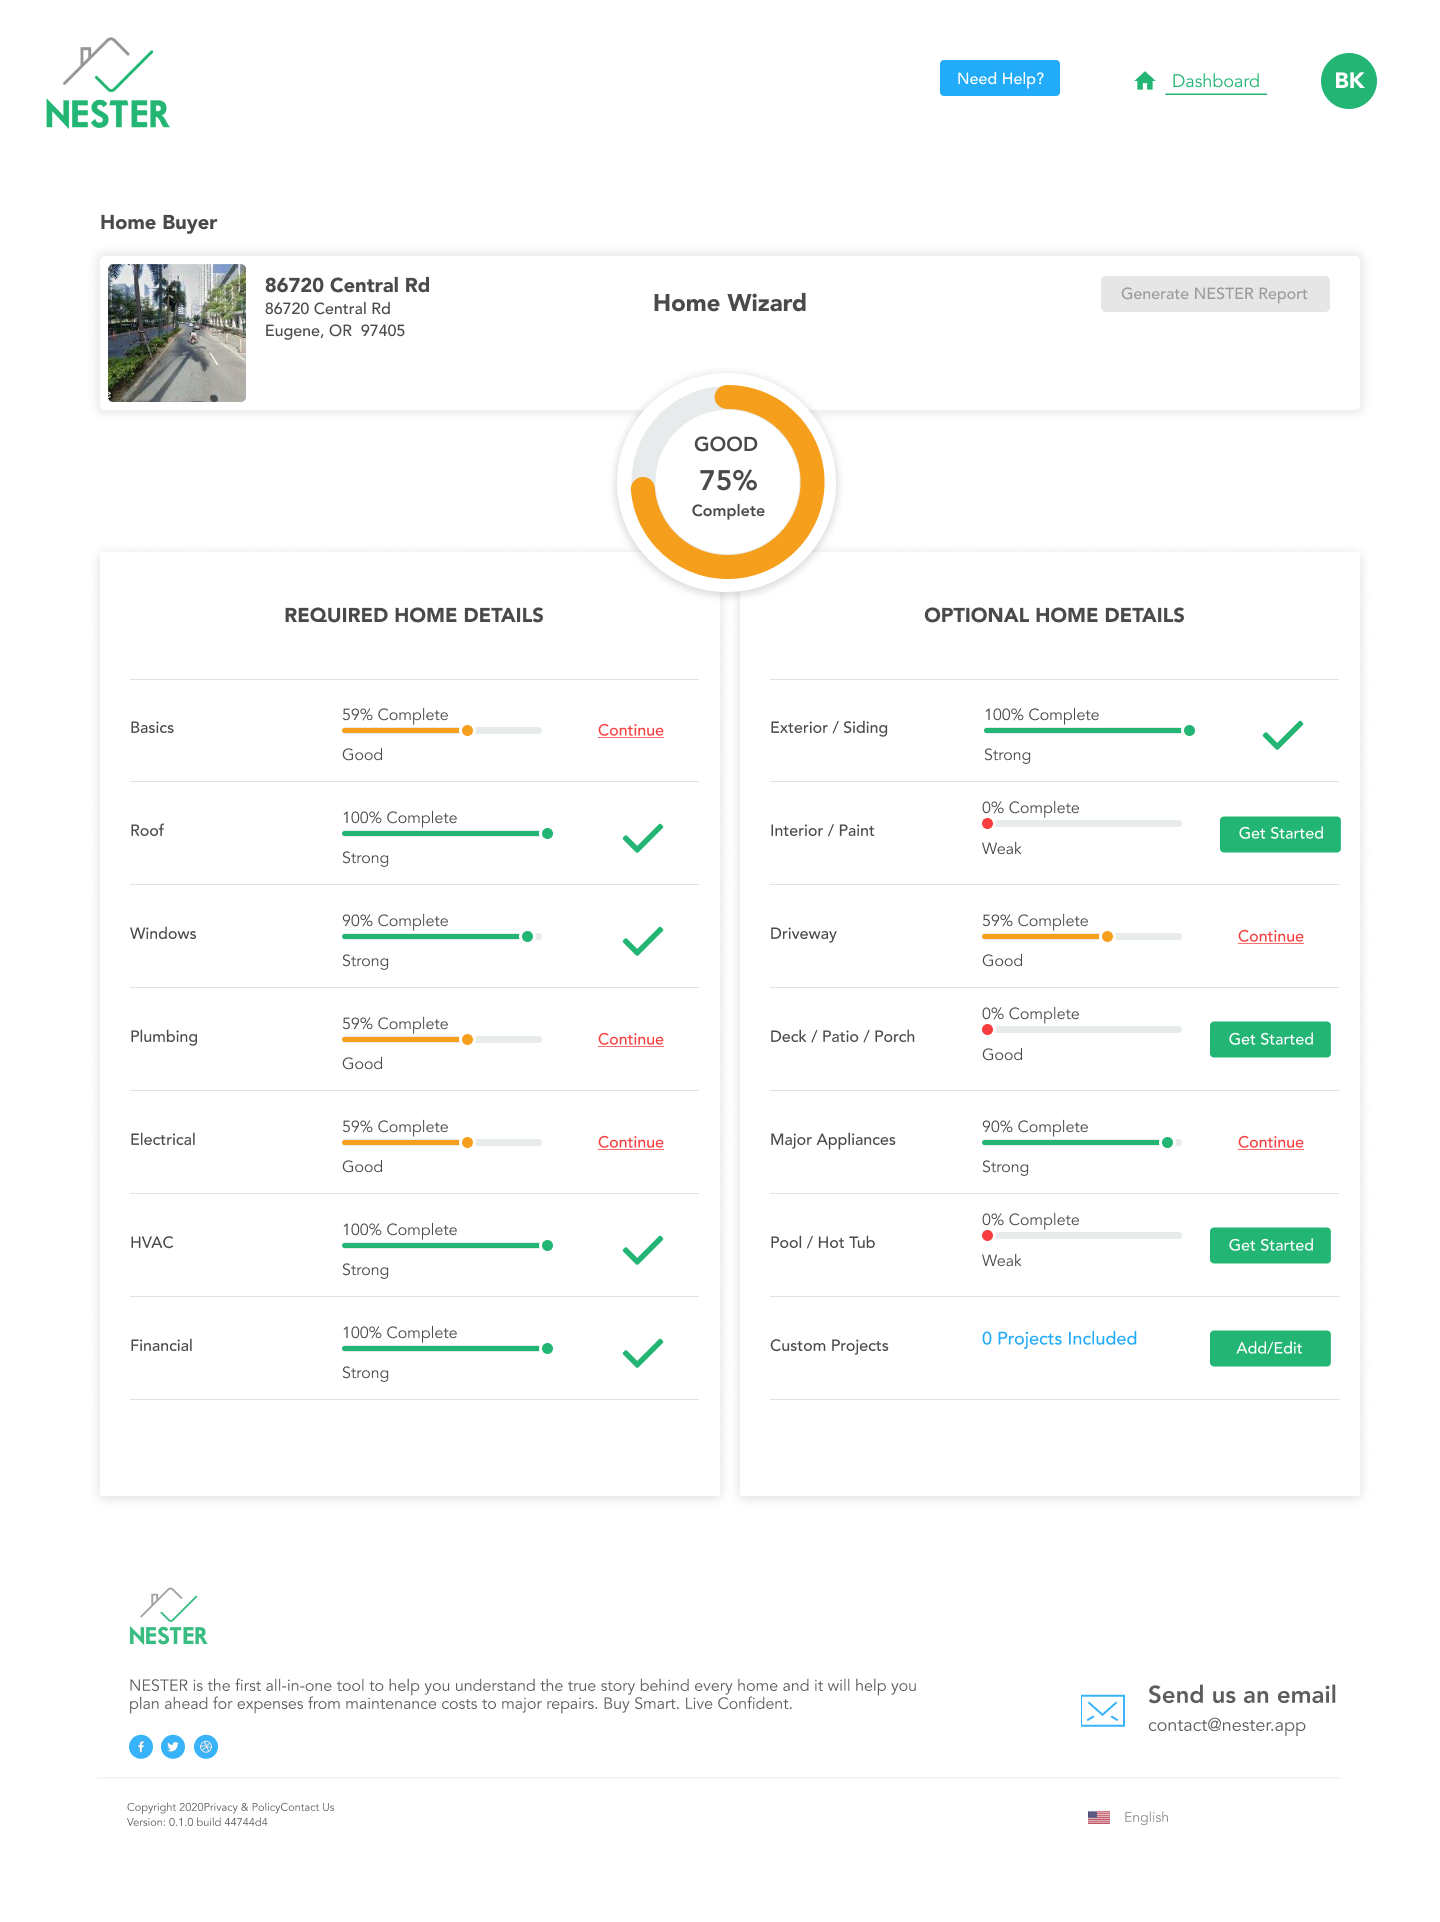The height and width of the screenshot is (1922, 1440).
Task: Click Eugene, OR 97405 address line
Action: pos(335,331)
